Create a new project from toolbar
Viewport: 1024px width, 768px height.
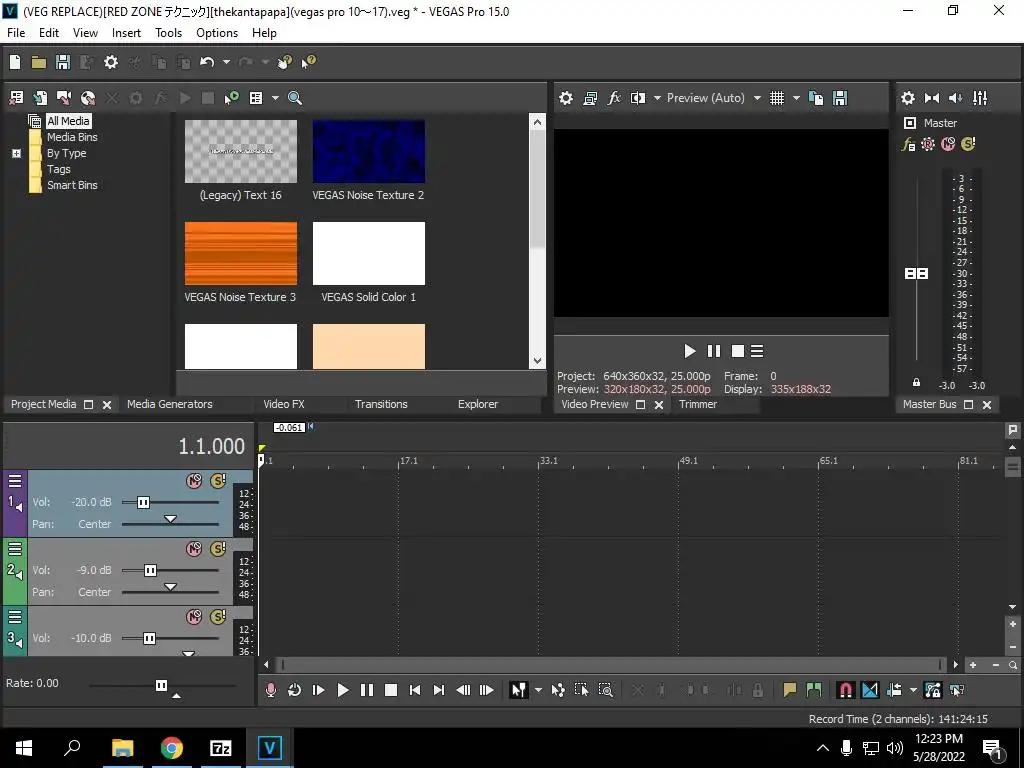click(15, 62)
